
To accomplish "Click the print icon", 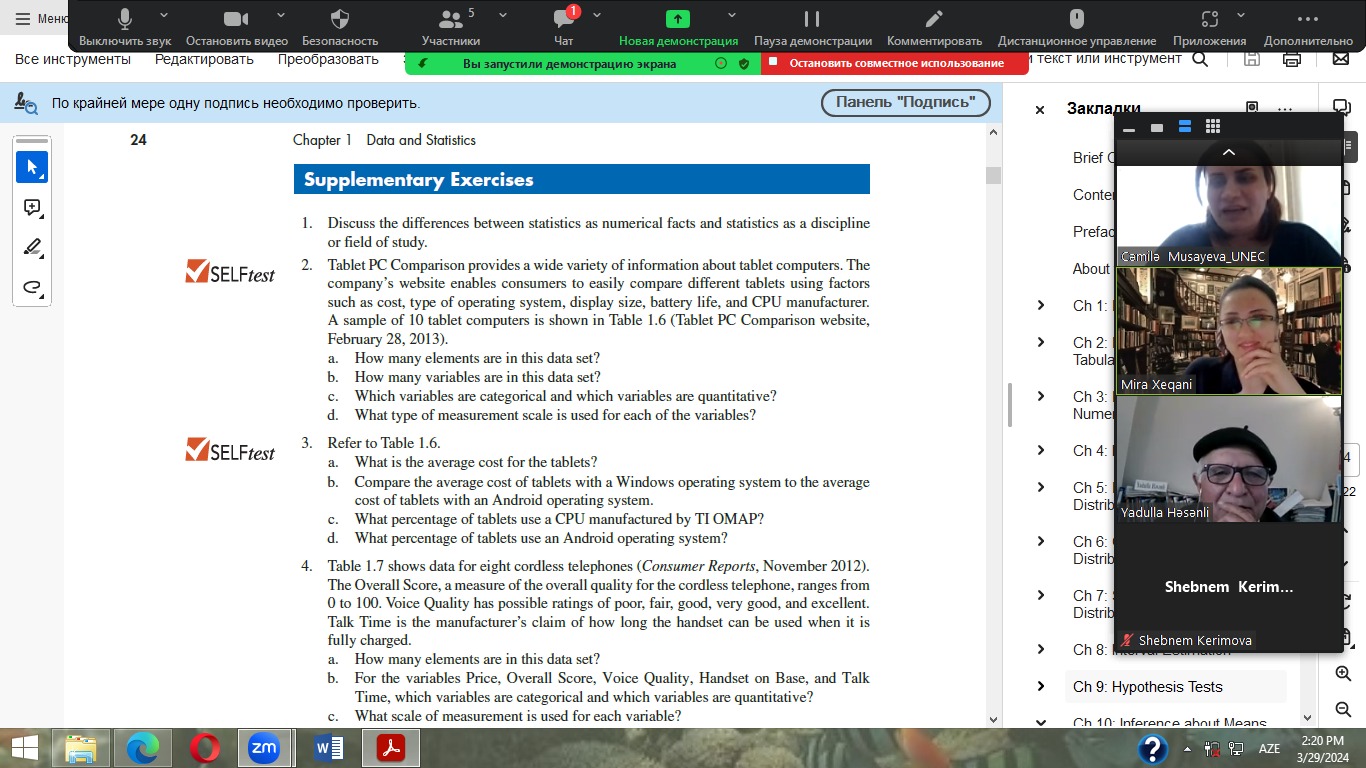I will click(1291, 59).
